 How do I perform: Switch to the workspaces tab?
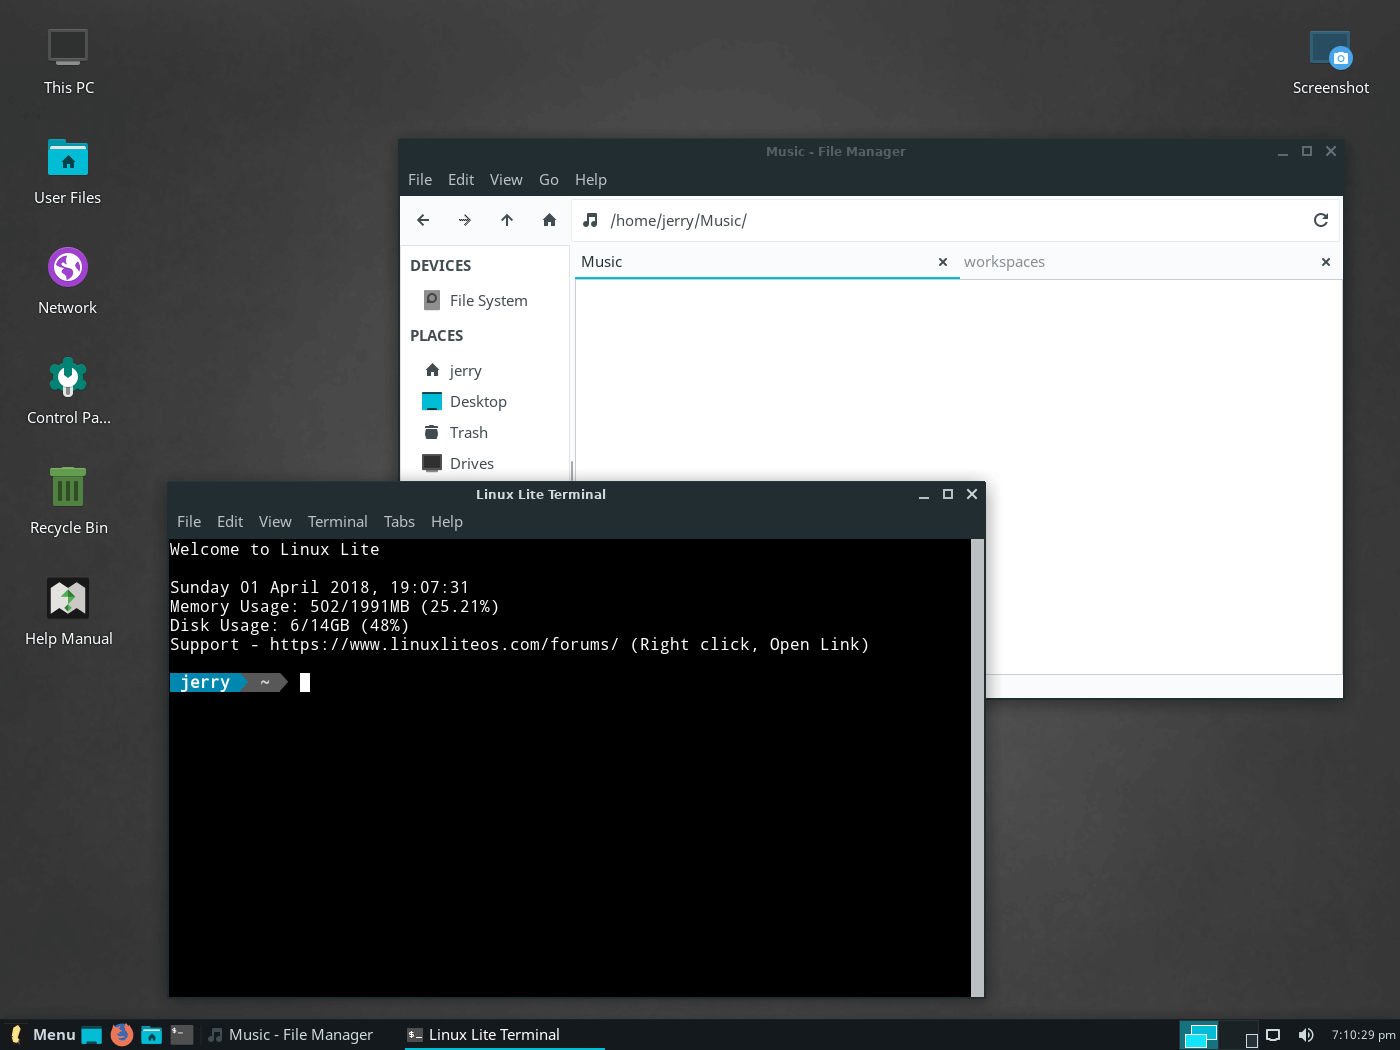tap(1004, 262)
